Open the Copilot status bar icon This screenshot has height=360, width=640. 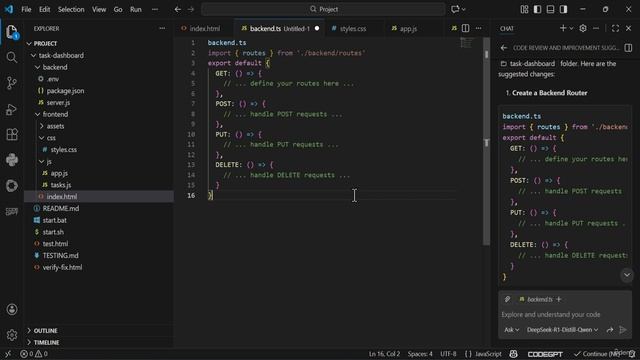tap(513, 354)
